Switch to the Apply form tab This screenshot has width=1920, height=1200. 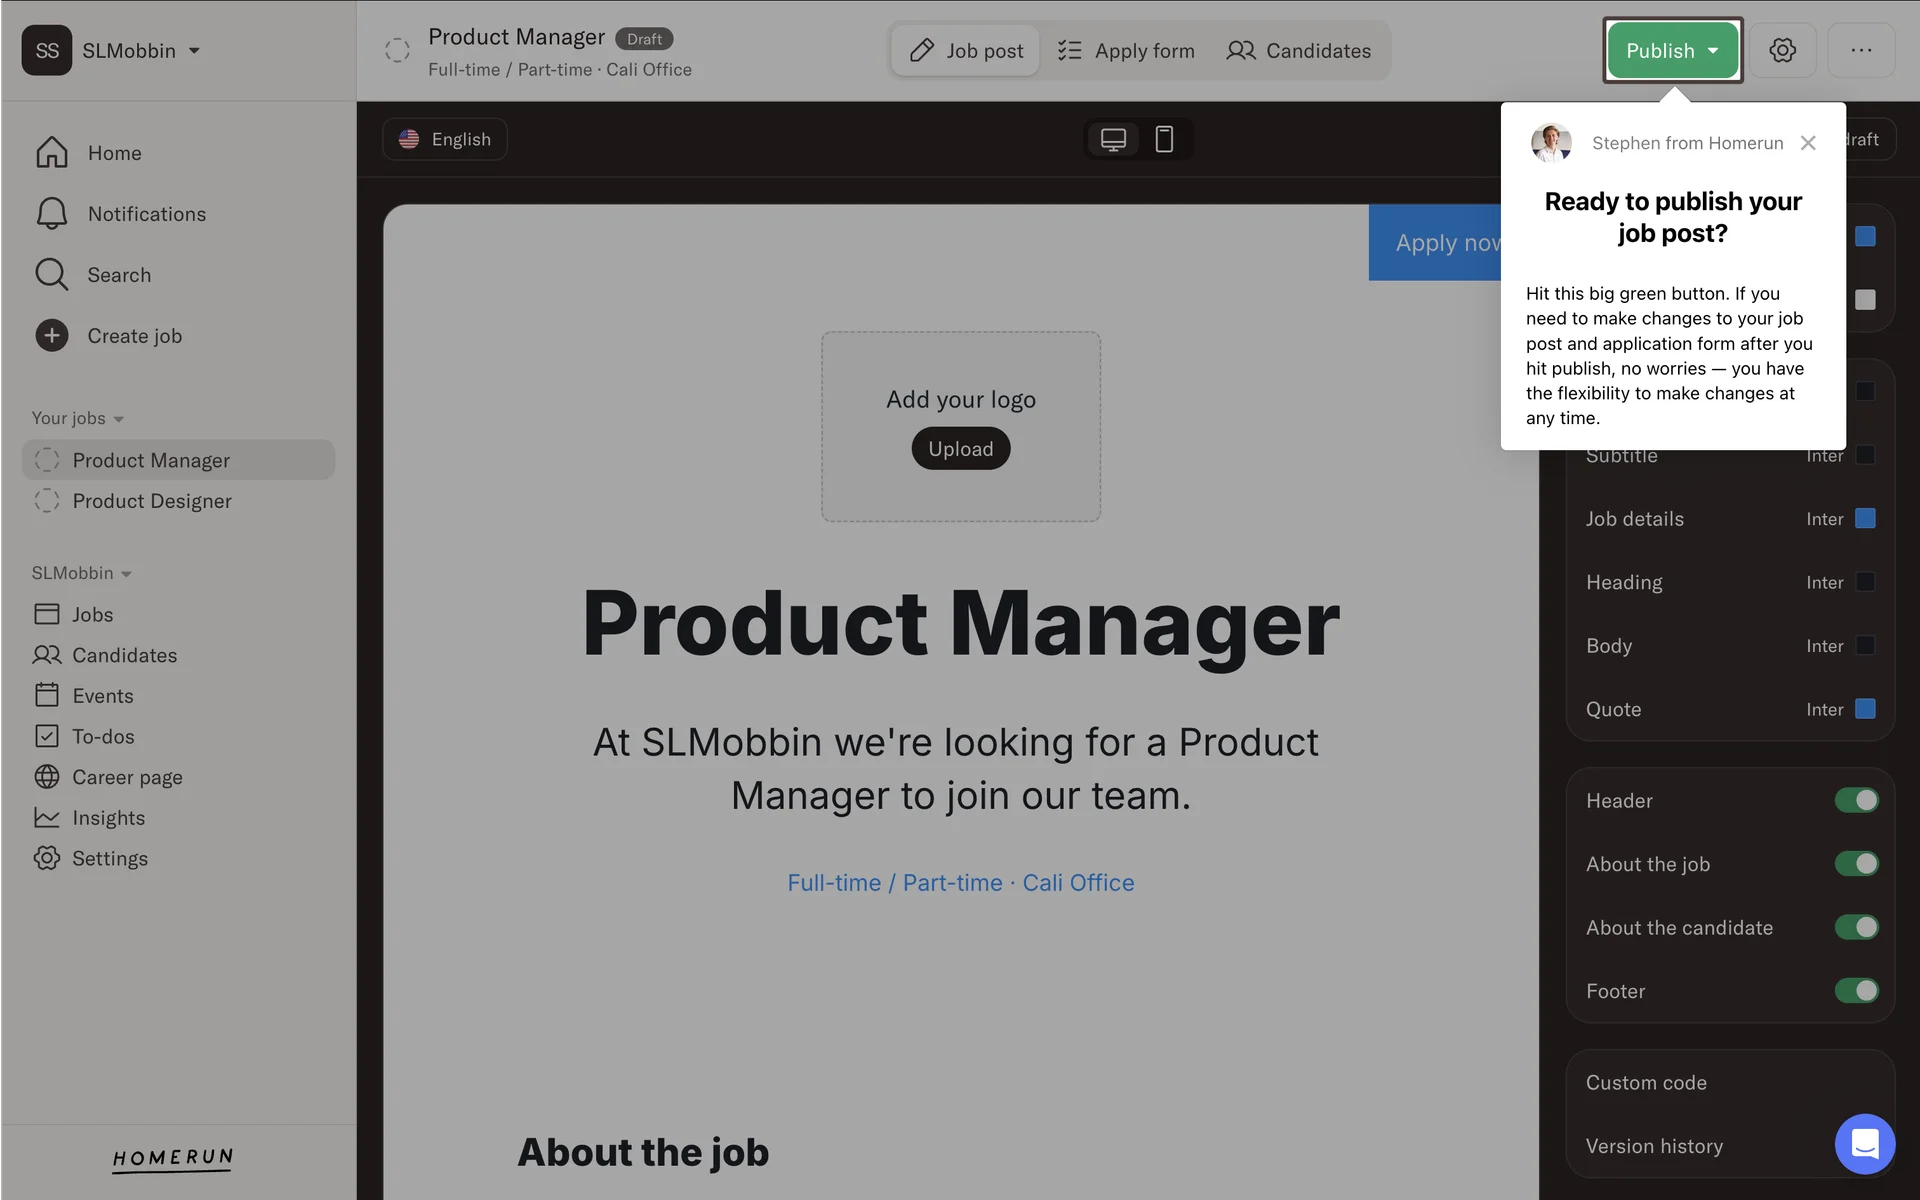pyautogui.click(x=1126, y=51)
